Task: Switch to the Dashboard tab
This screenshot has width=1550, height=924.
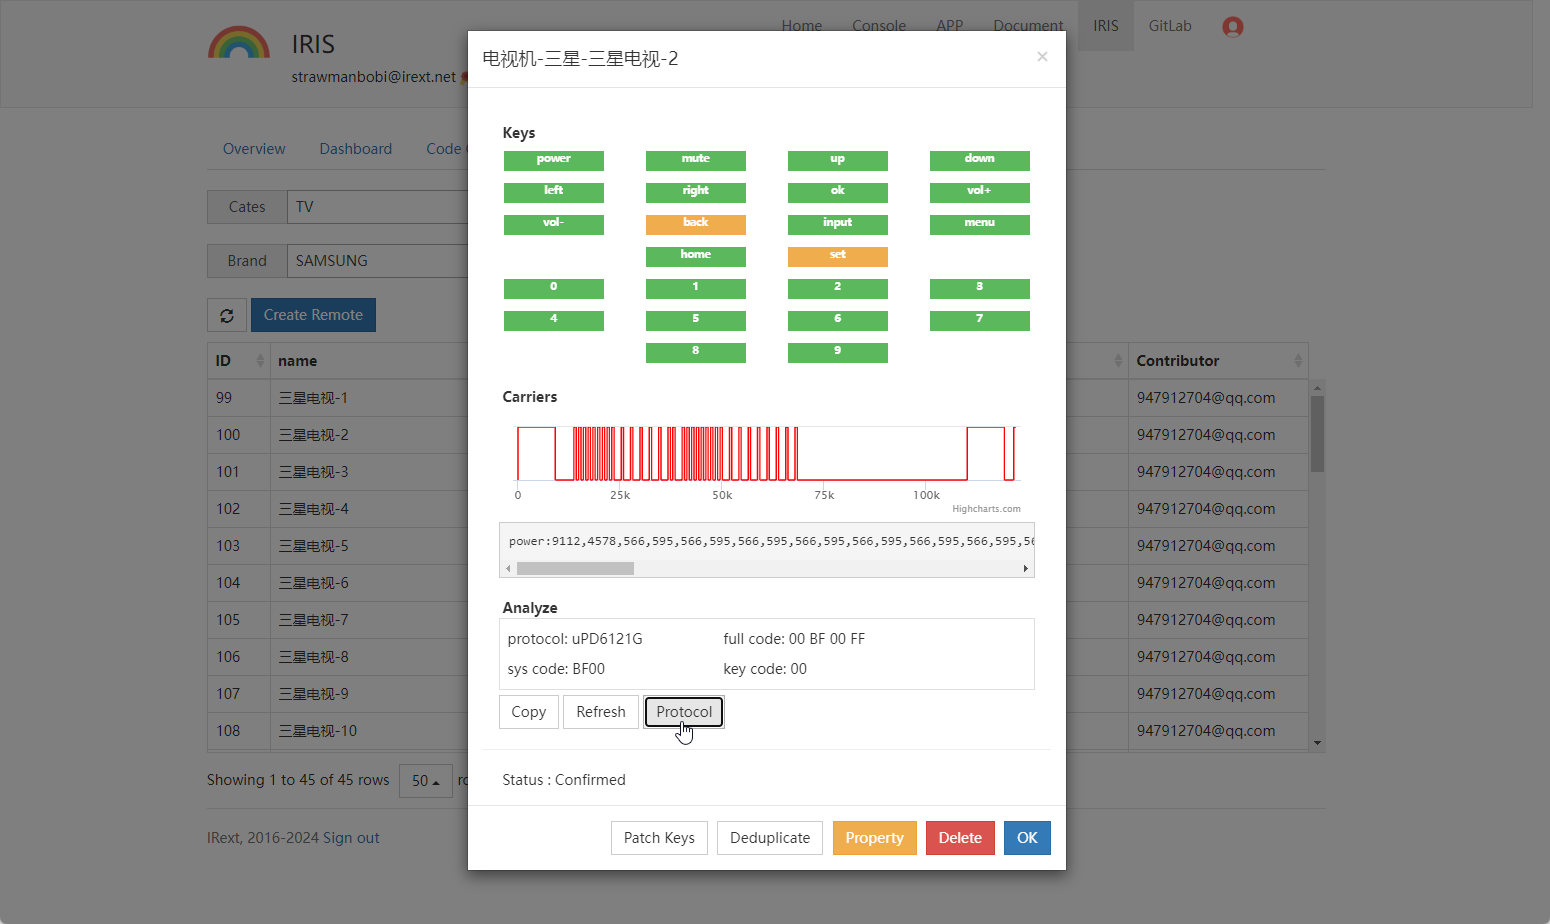Action: [x=355, y=149]
